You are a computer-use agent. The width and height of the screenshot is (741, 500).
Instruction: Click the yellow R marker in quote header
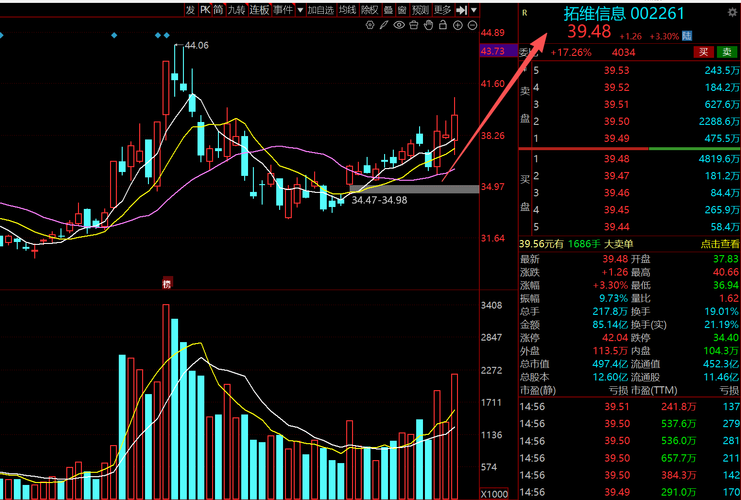tap(525, 13)
